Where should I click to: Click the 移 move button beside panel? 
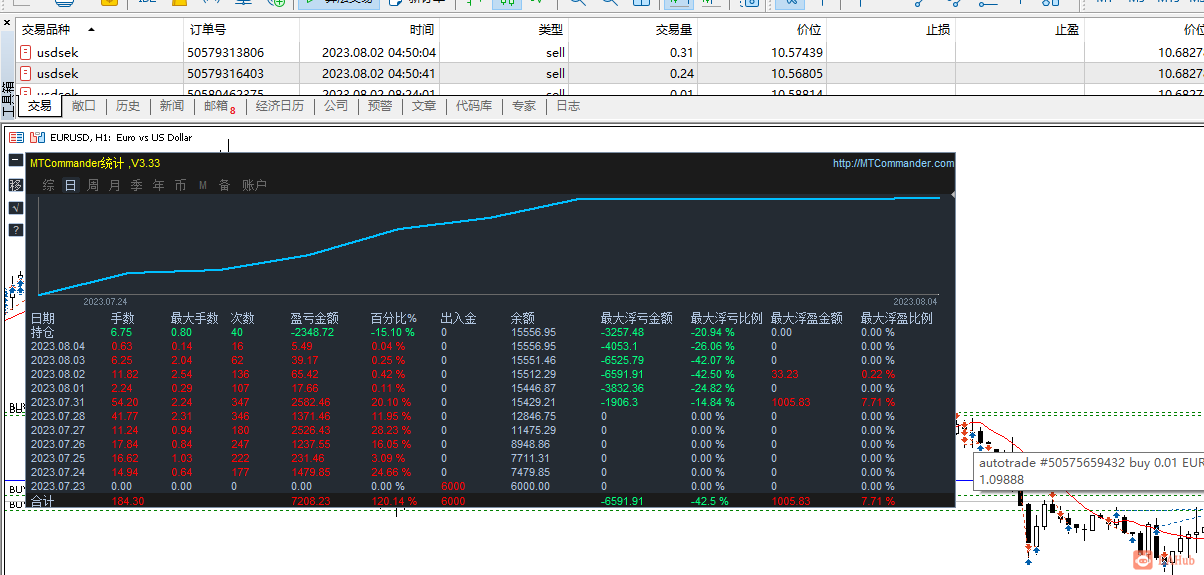pos(15,185)
